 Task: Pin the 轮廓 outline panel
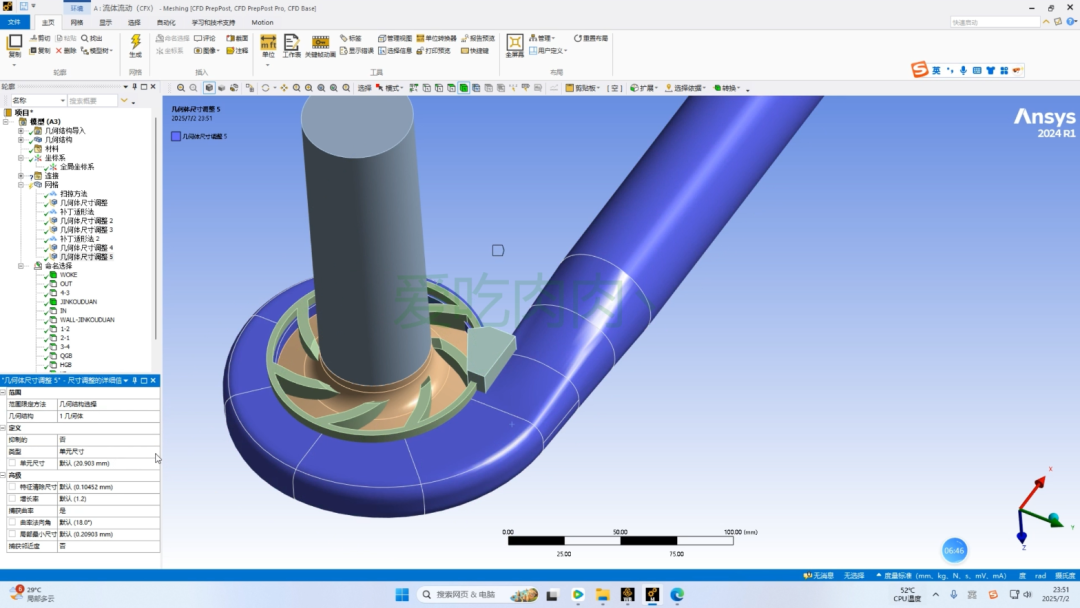pyautogui.click(x=134, y=87)
